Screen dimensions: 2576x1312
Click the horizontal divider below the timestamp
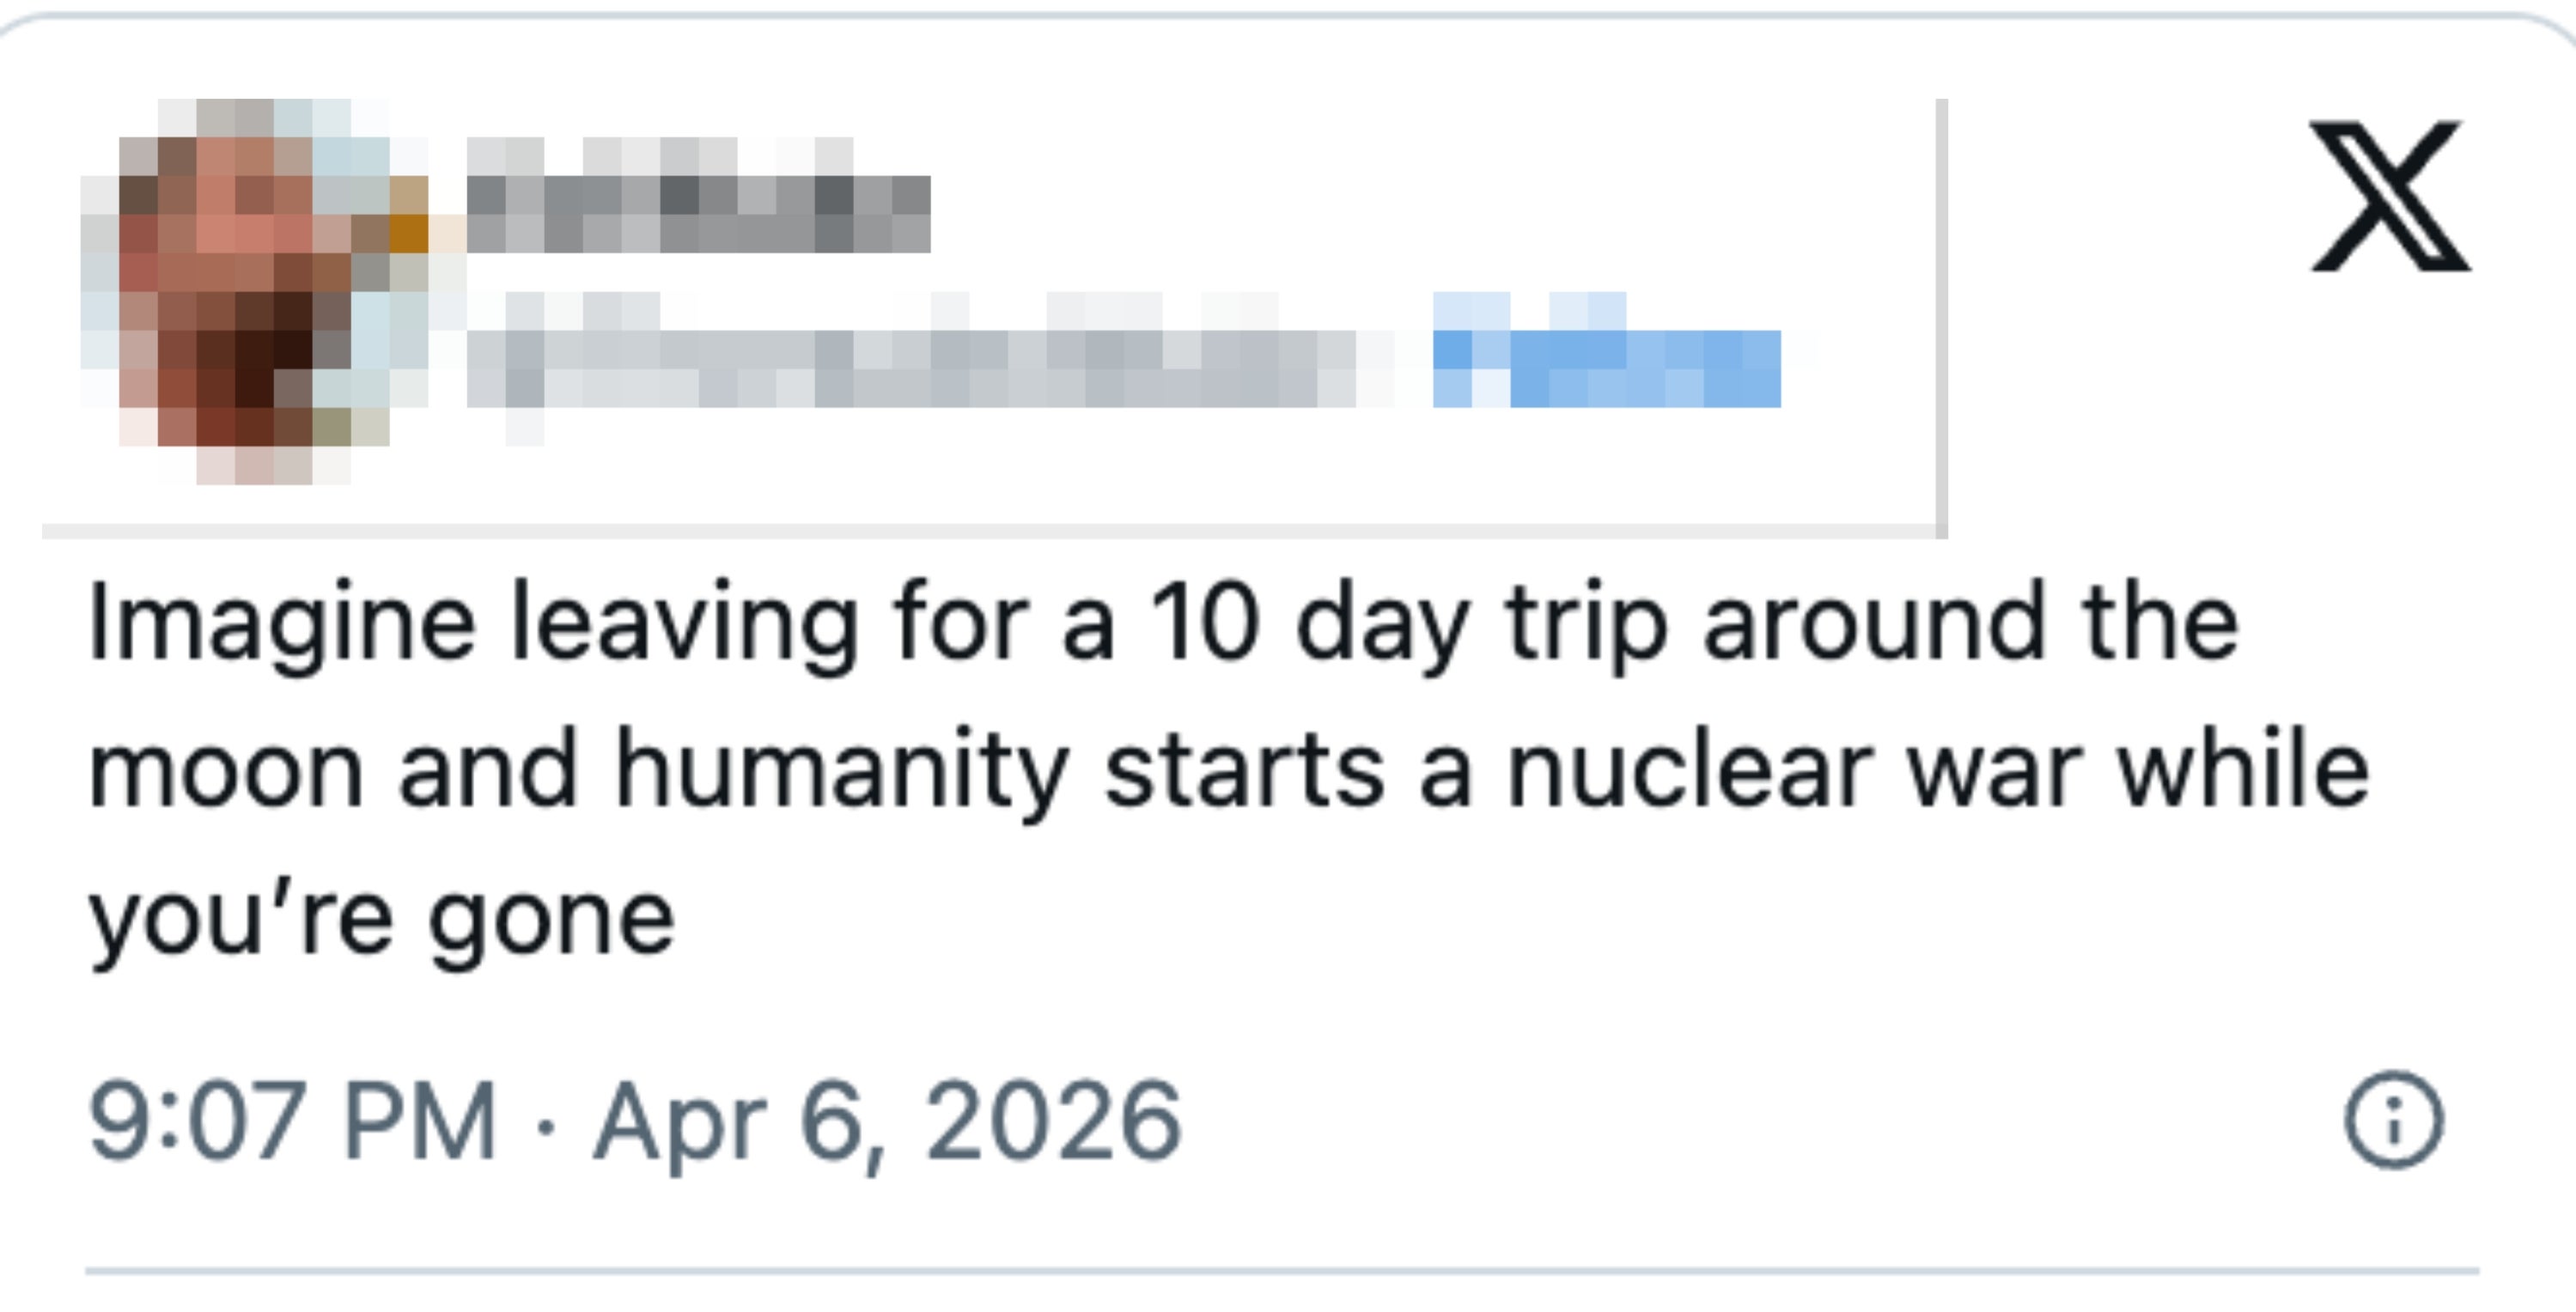coord(1280,1271)
